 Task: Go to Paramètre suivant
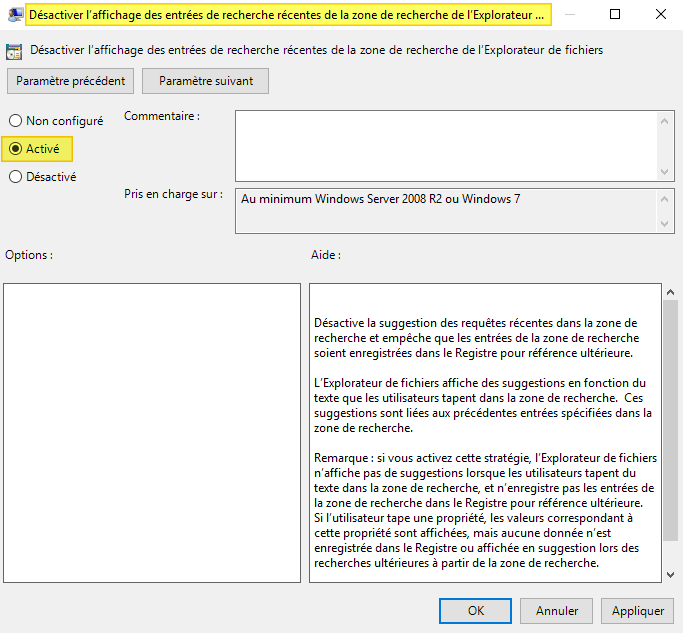click(x=206, y=81)
